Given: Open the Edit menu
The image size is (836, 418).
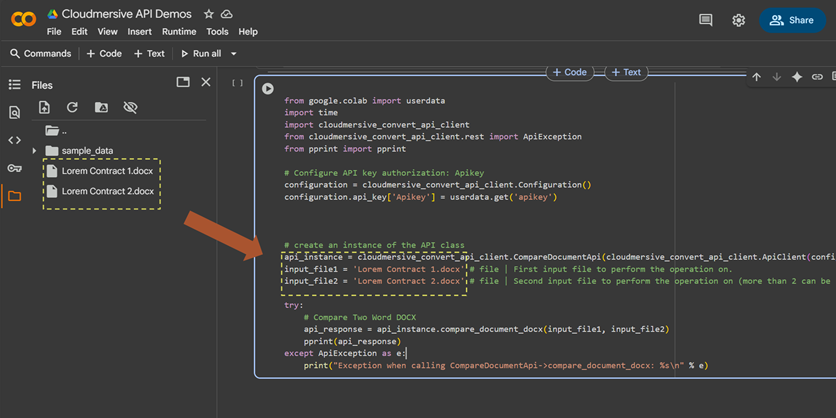Looking at the screenshot, I should (x=79, y=31).
